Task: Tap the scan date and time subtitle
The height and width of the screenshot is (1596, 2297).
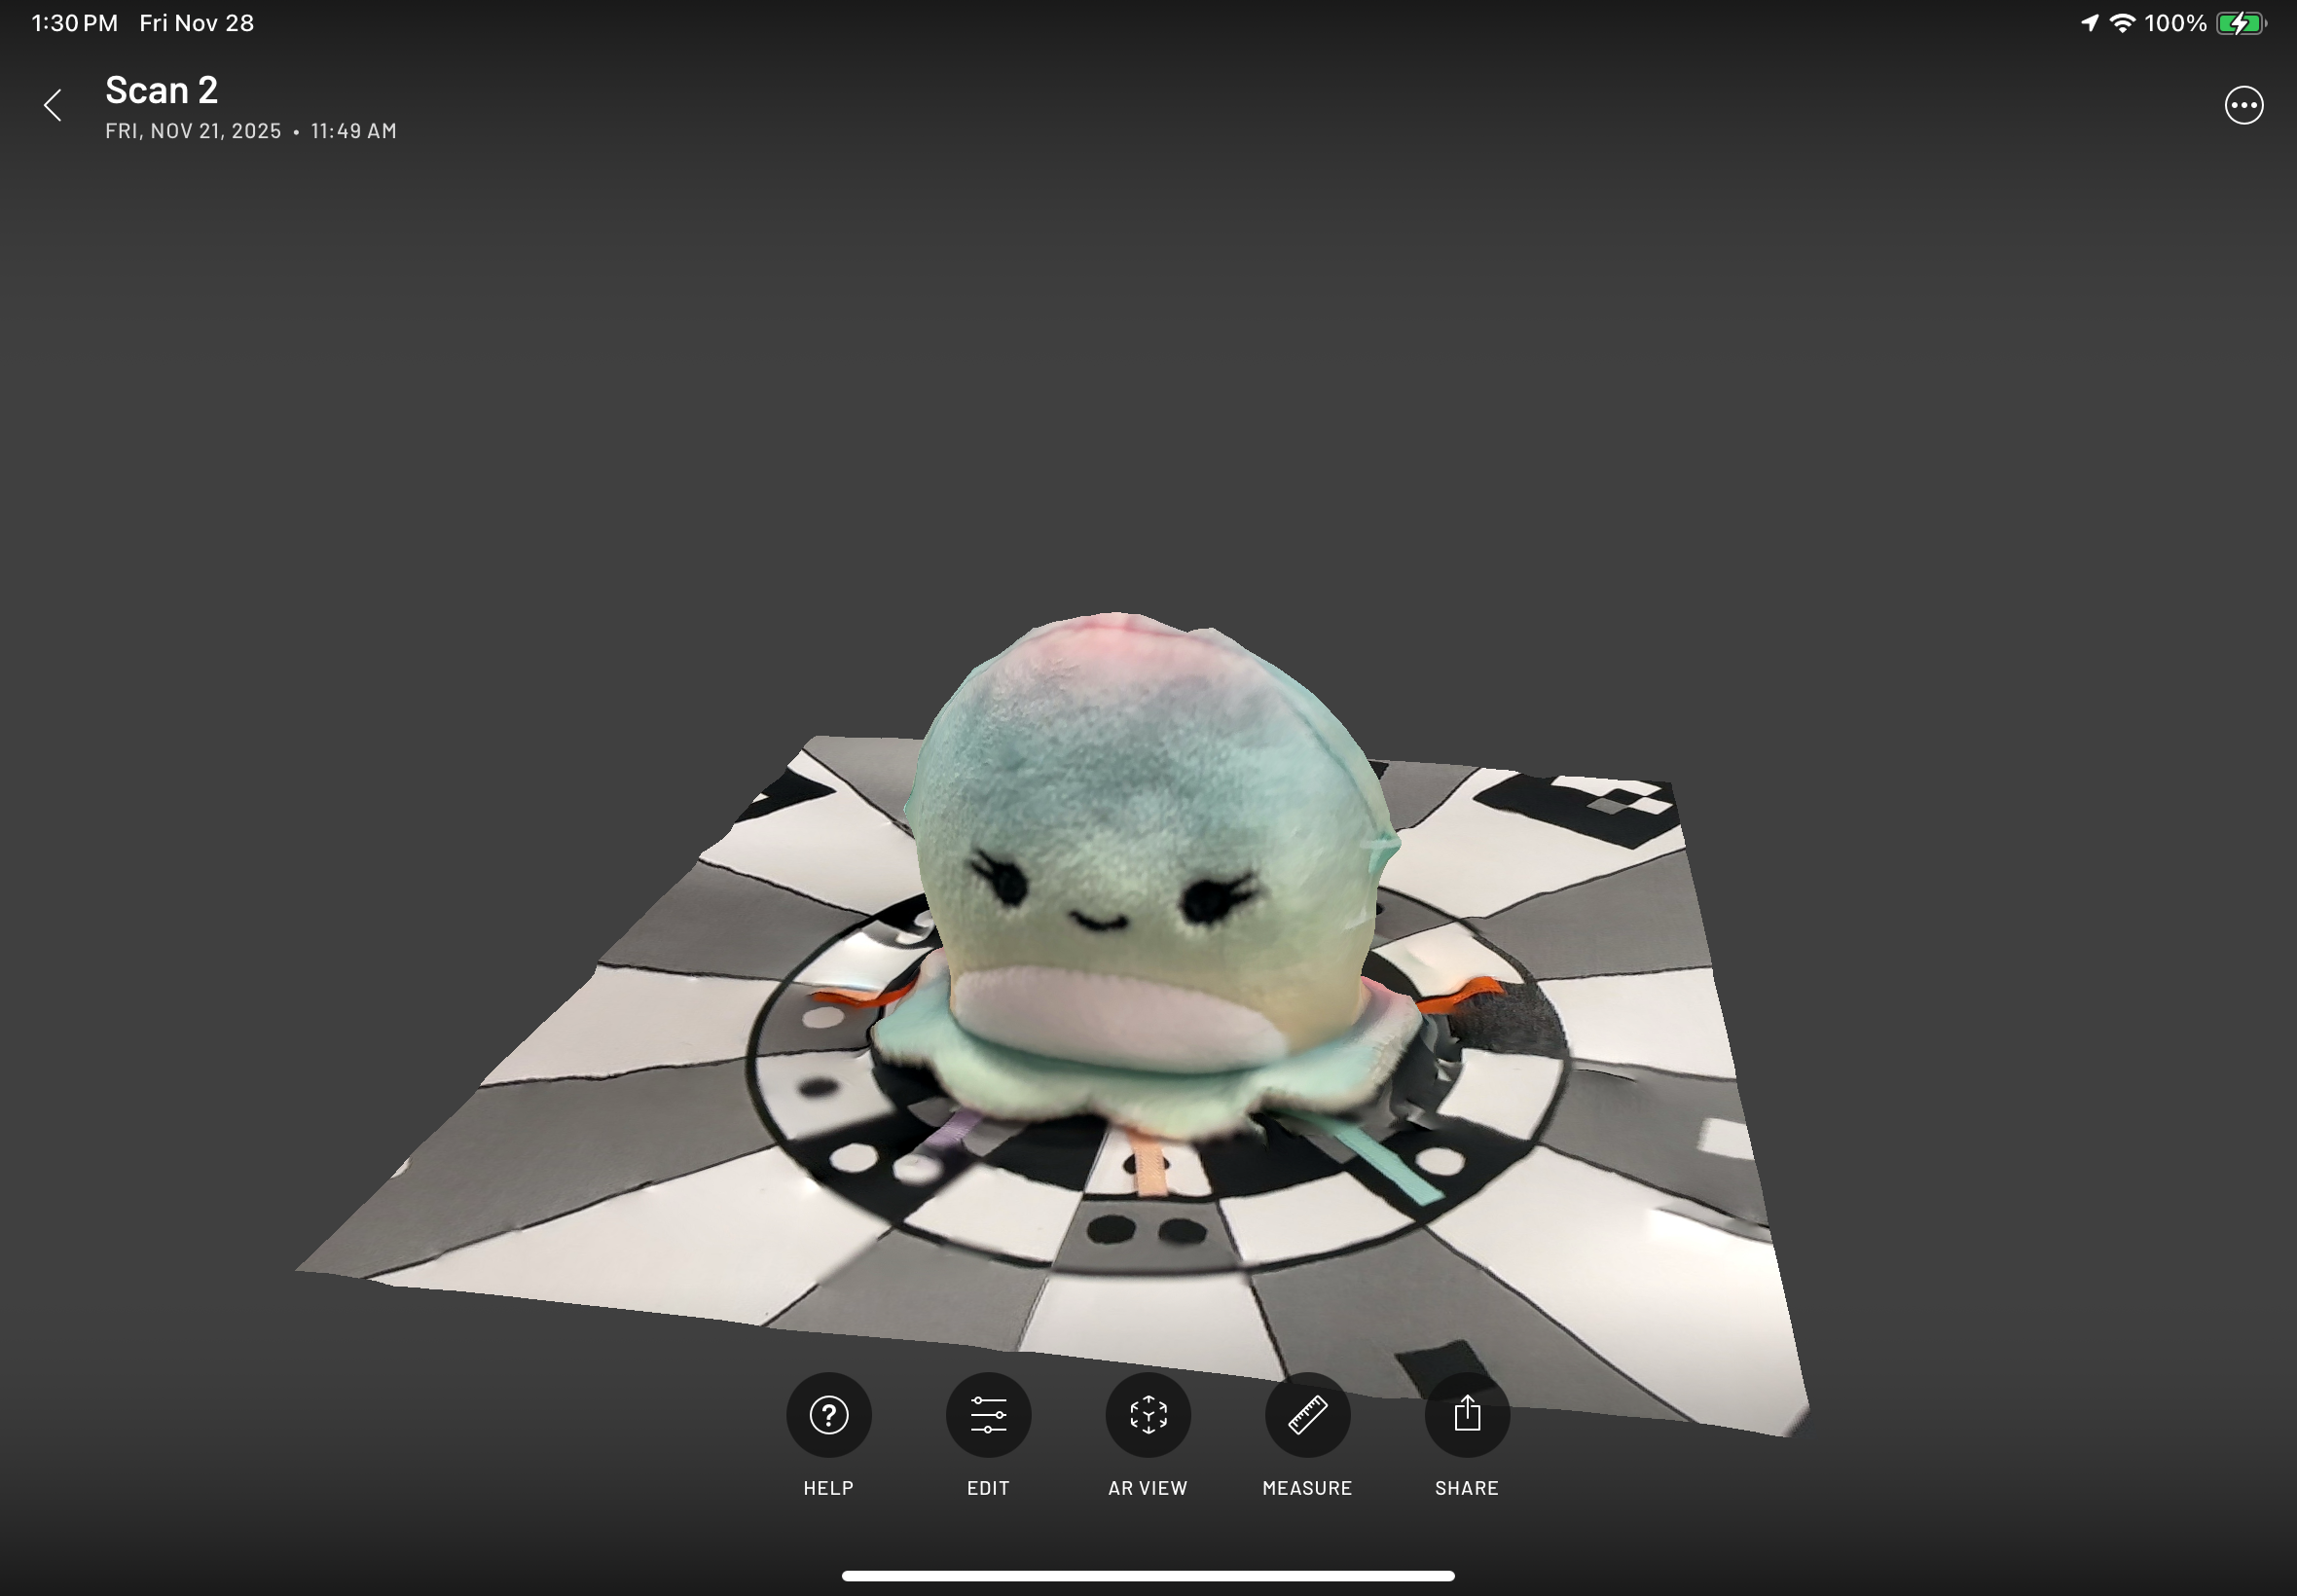Action: click(x=251, y=131)
